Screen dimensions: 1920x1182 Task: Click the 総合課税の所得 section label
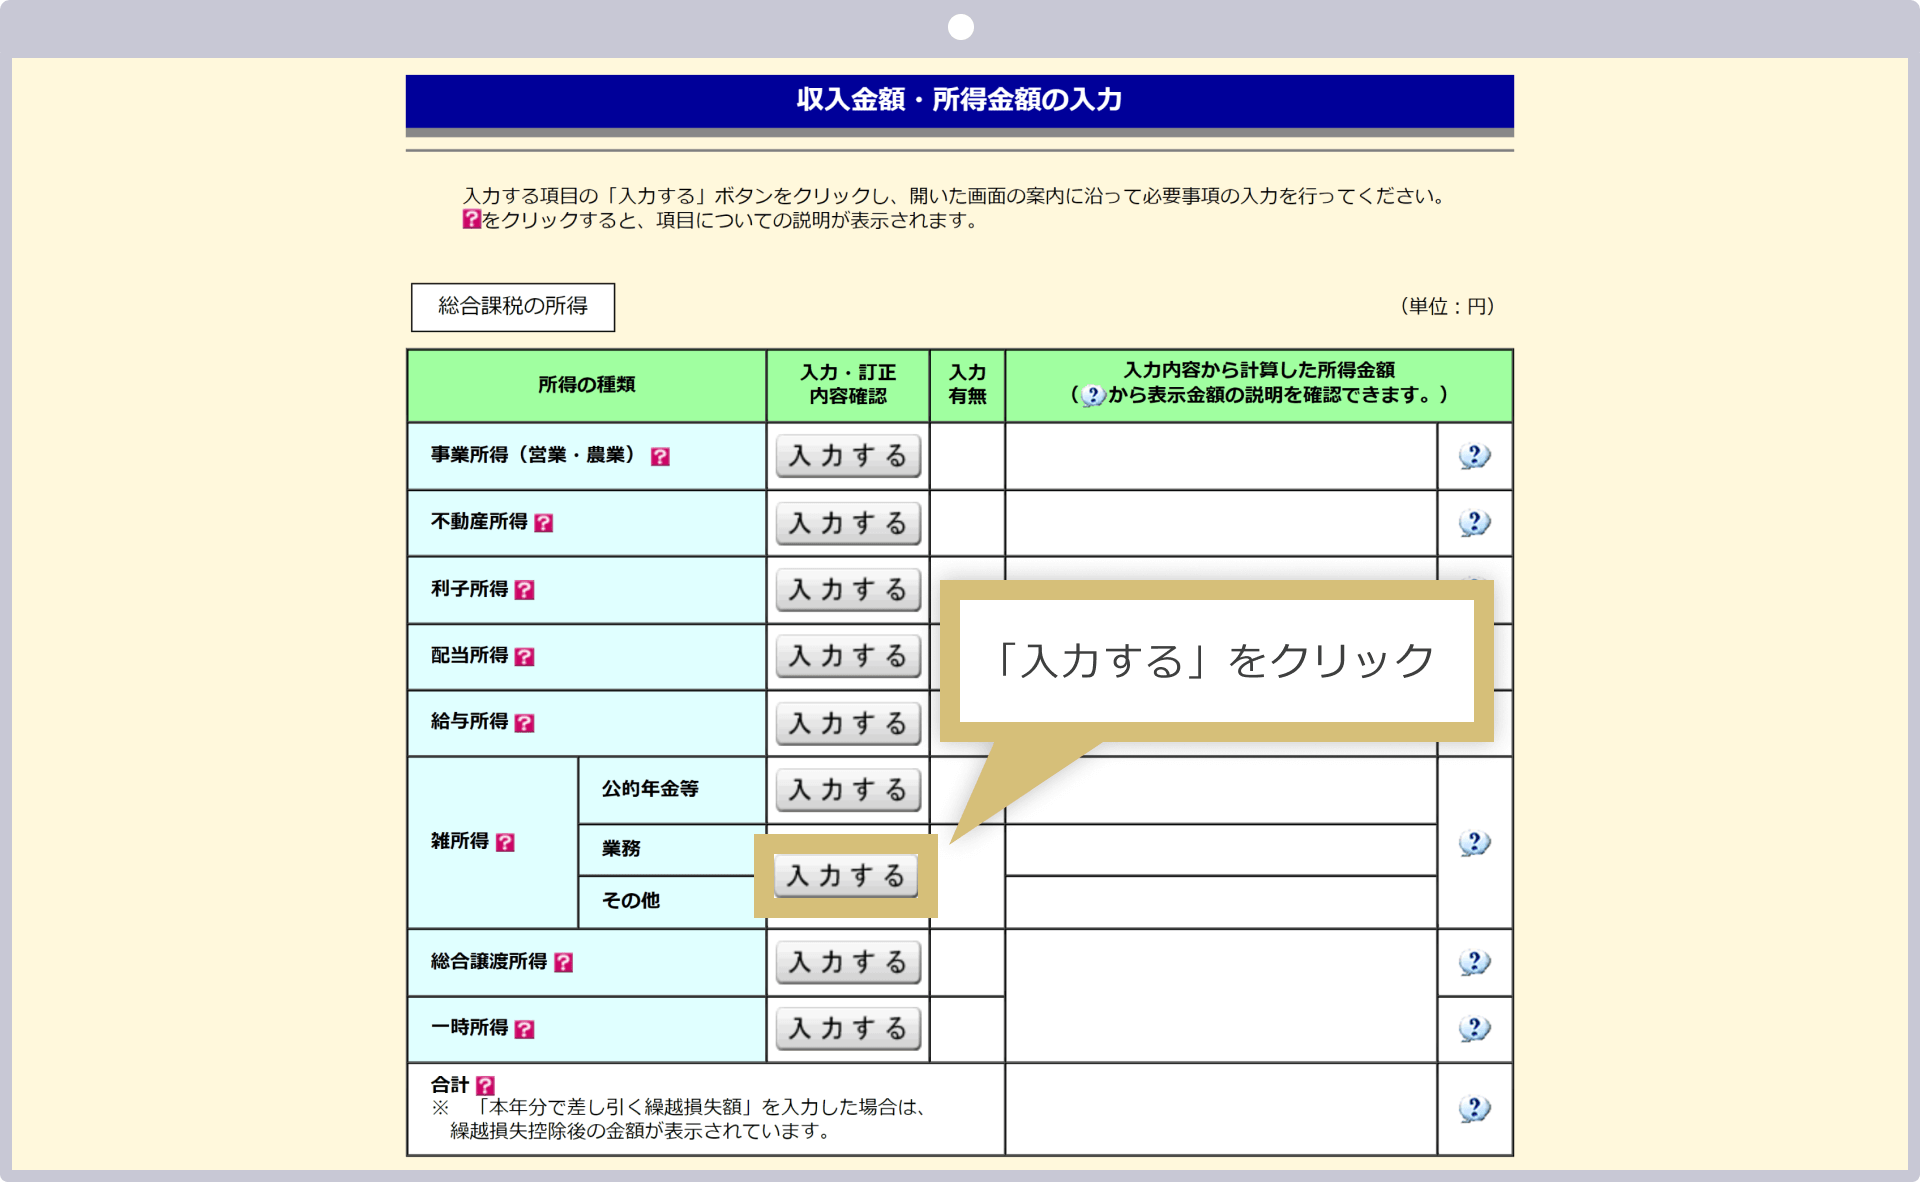[513, 307]
